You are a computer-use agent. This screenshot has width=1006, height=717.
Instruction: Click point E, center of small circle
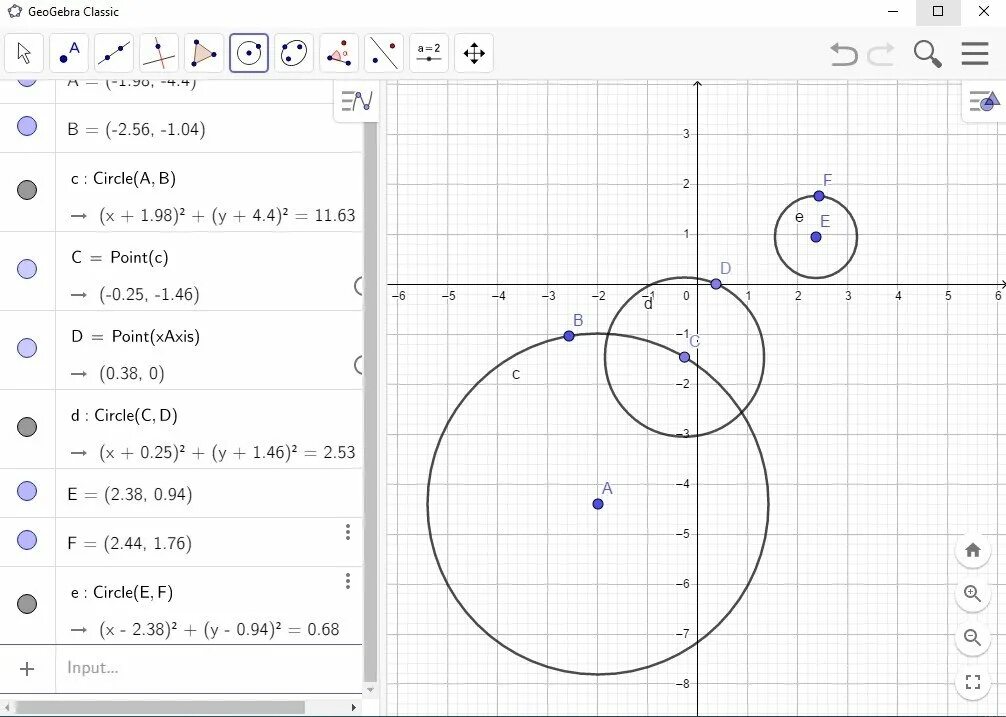coord(816,237)
